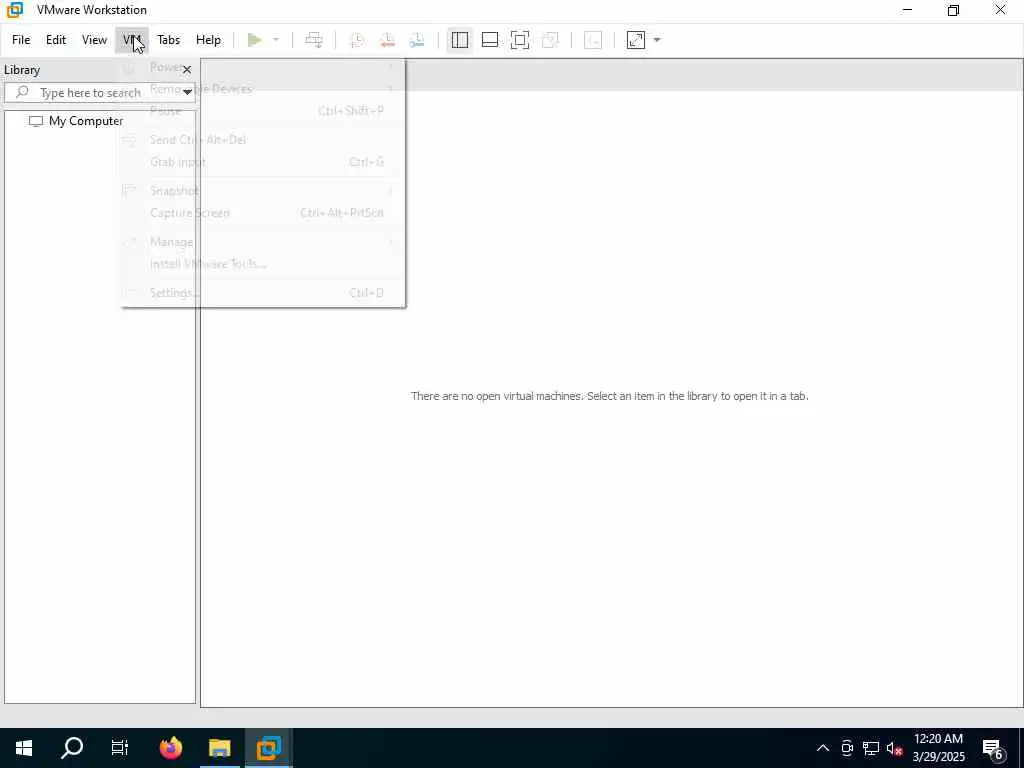Screen dimensions: 1024x768
Task: Open the Tabs menu
Action: 168,40
